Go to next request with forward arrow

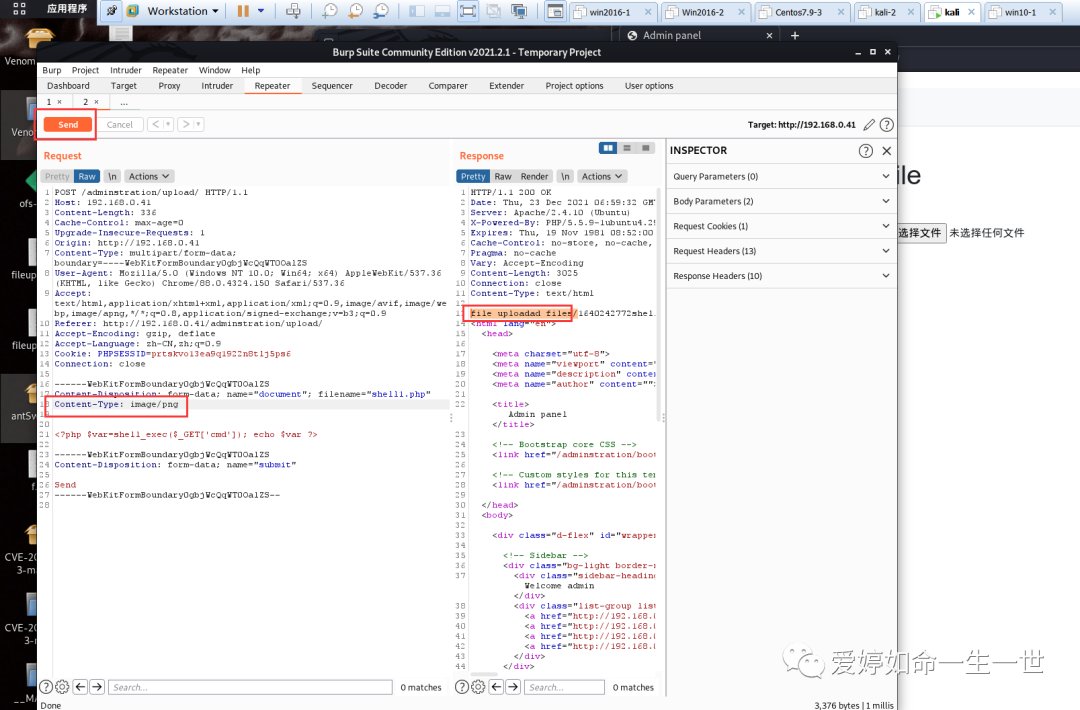tap(185, 125)
